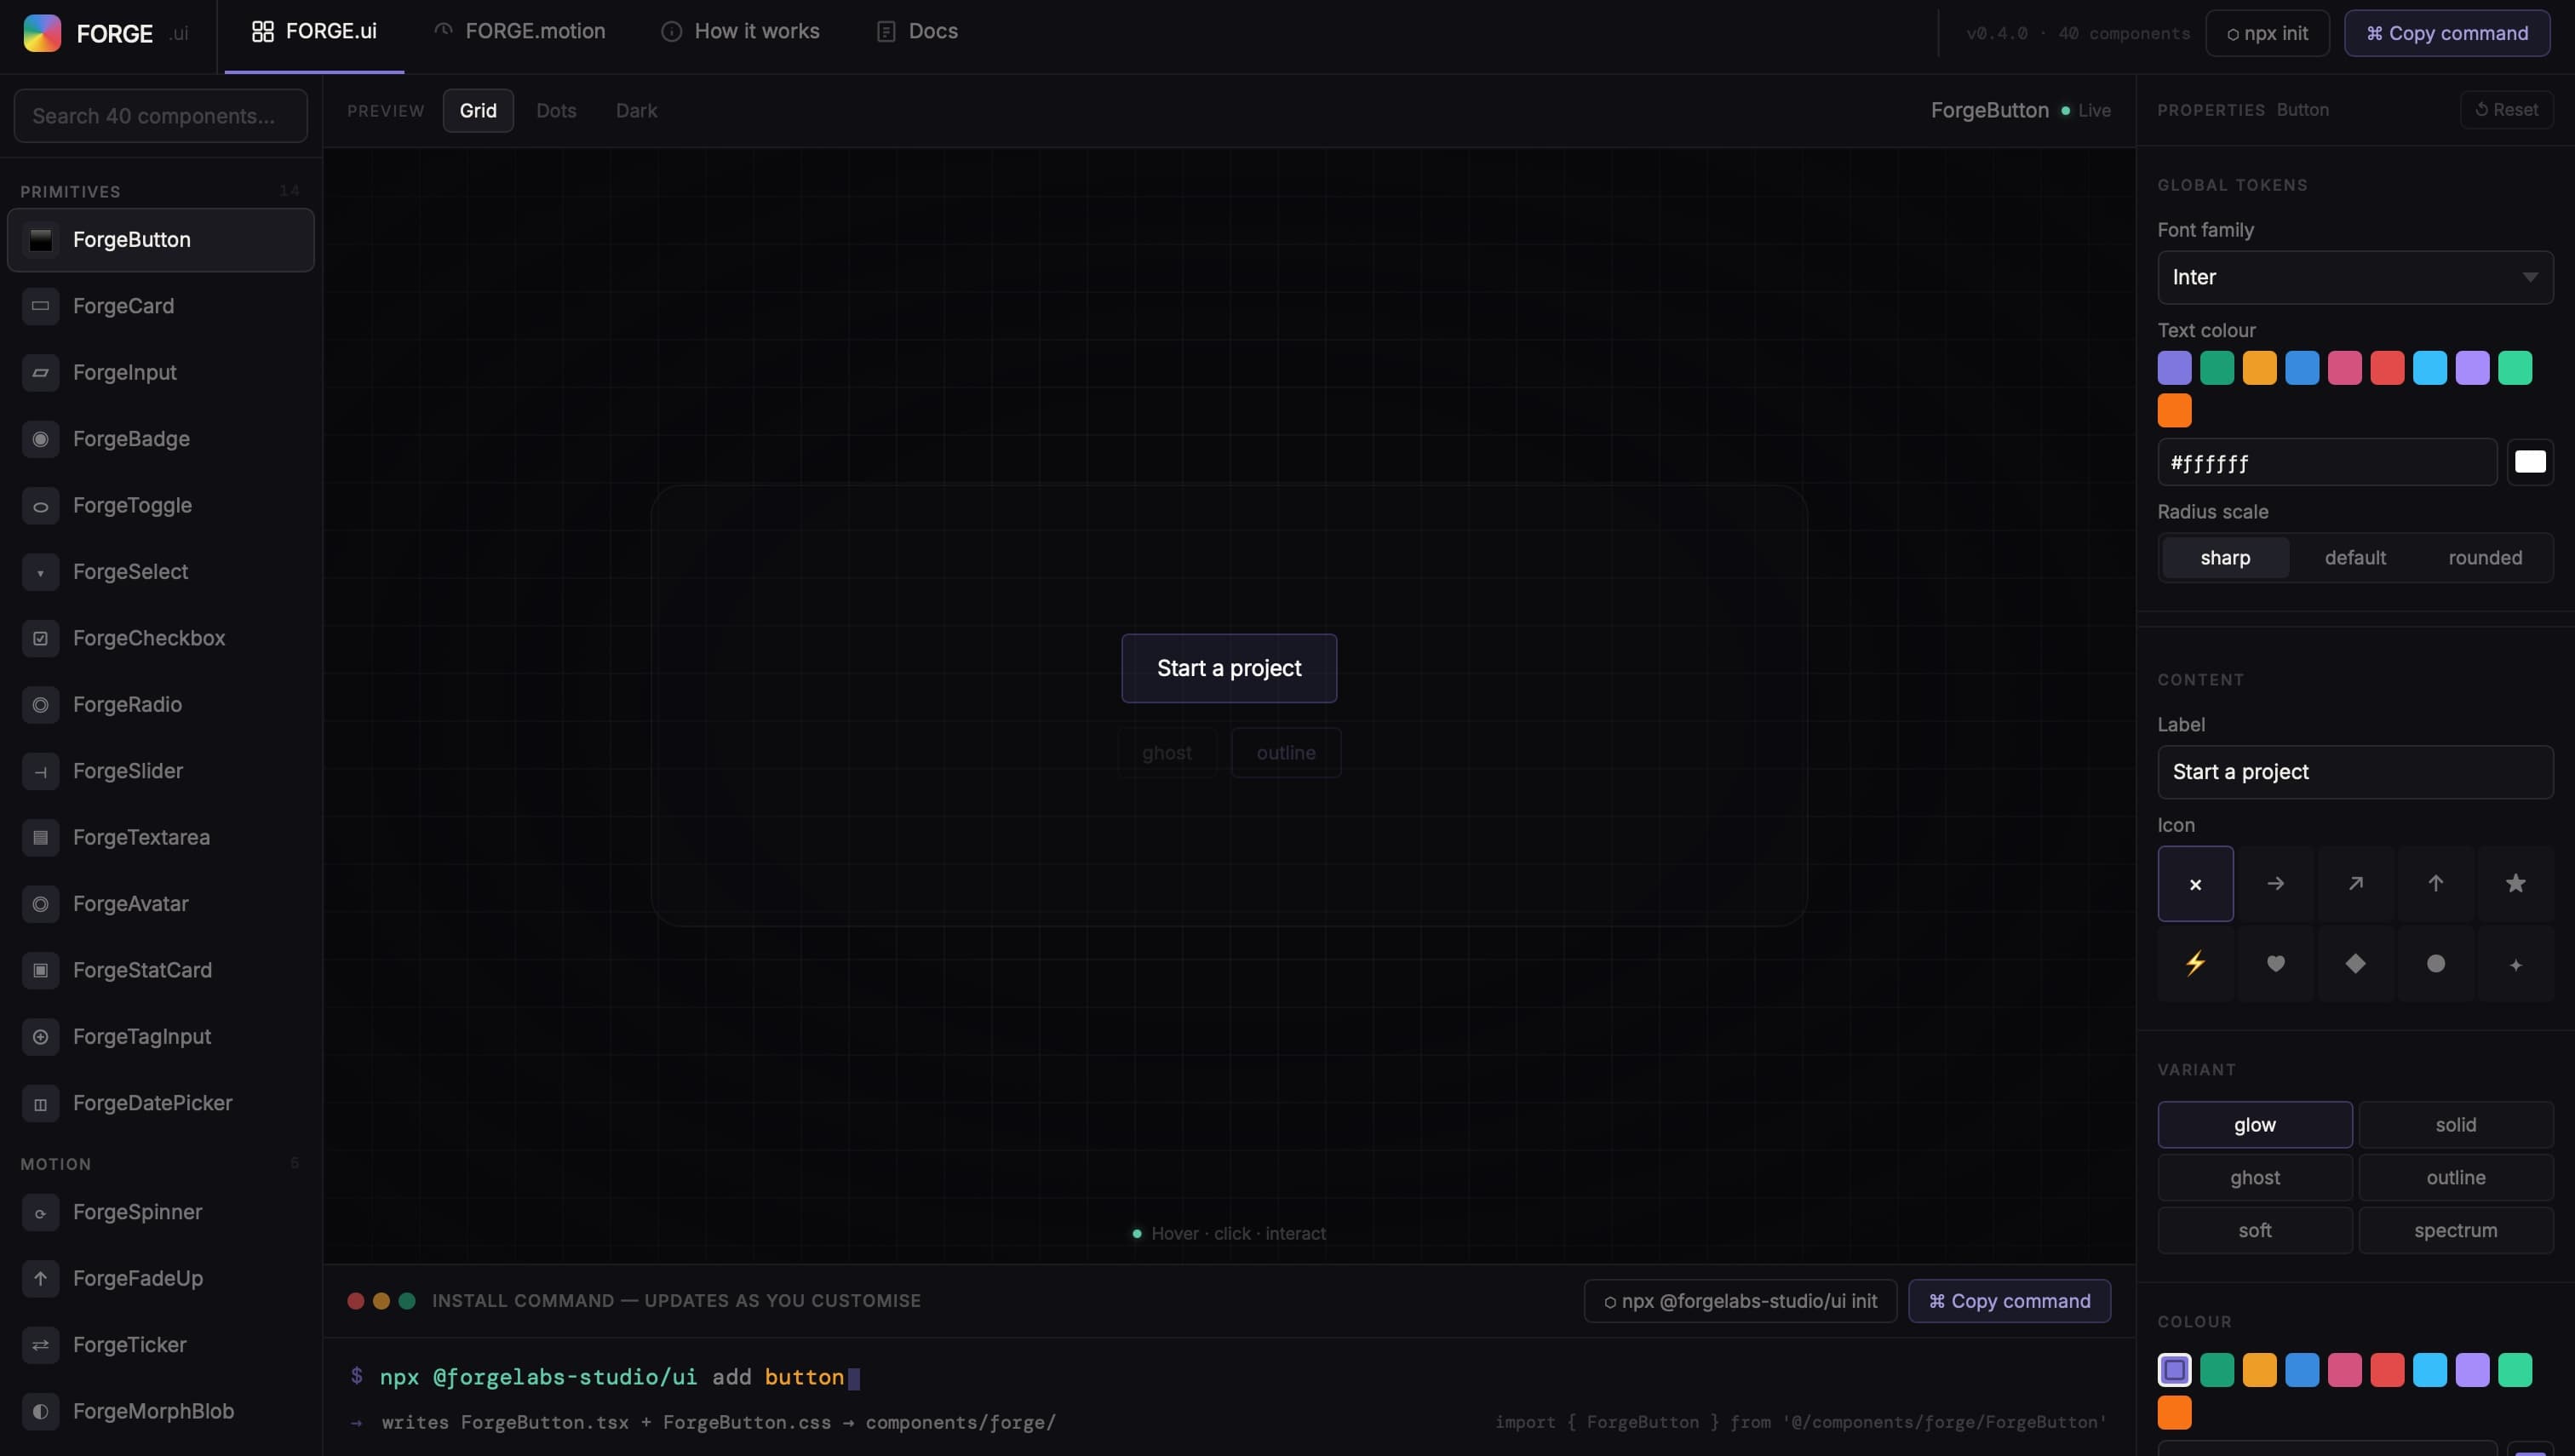Pick the orange text colour swatch
The height and width of the screenshot is (1456, 2575).
click(x=2174, y=411)
